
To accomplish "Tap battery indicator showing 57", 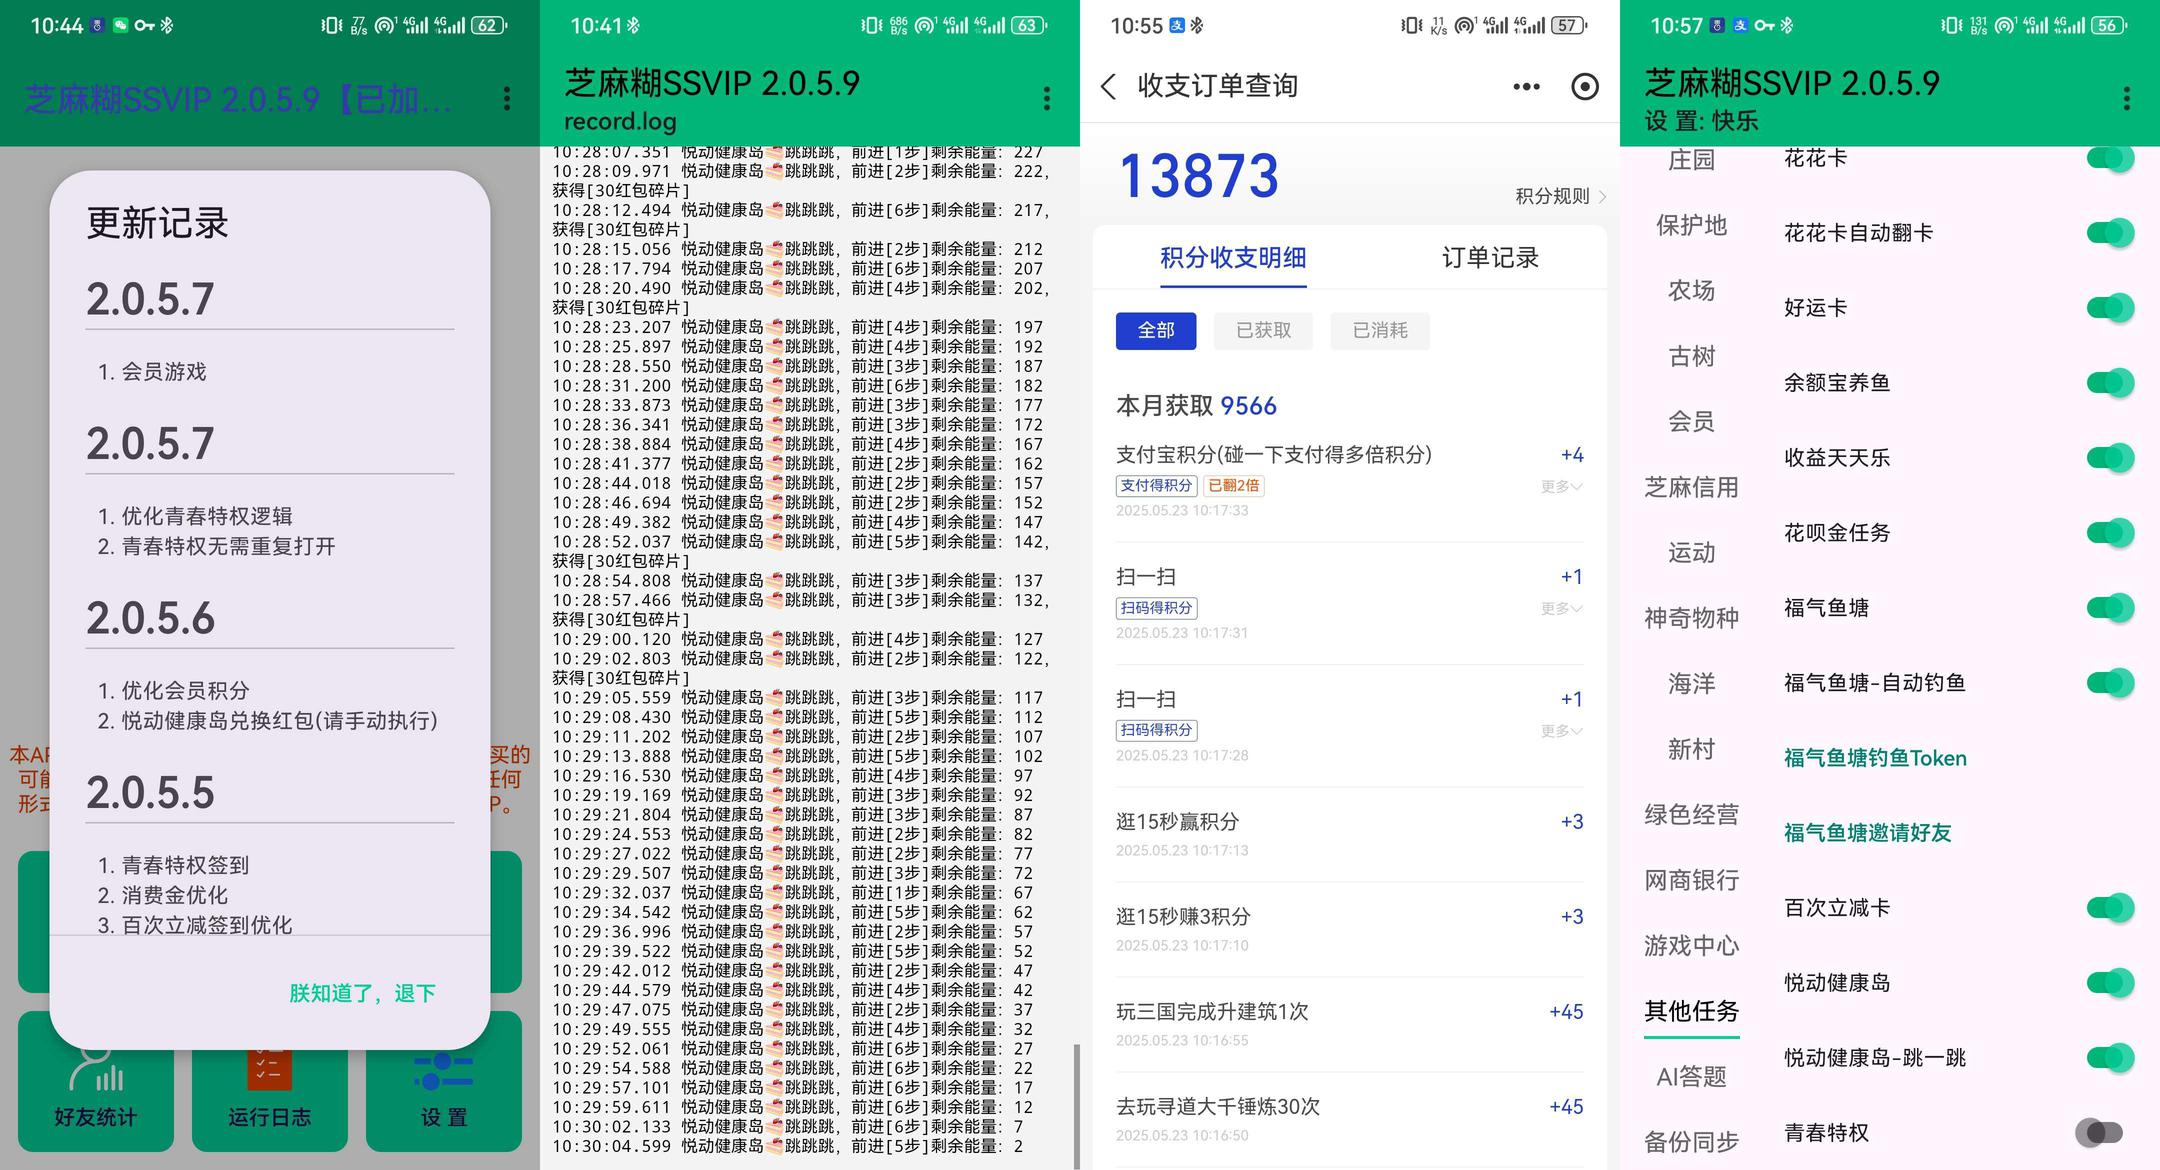I will point(1569,26).
